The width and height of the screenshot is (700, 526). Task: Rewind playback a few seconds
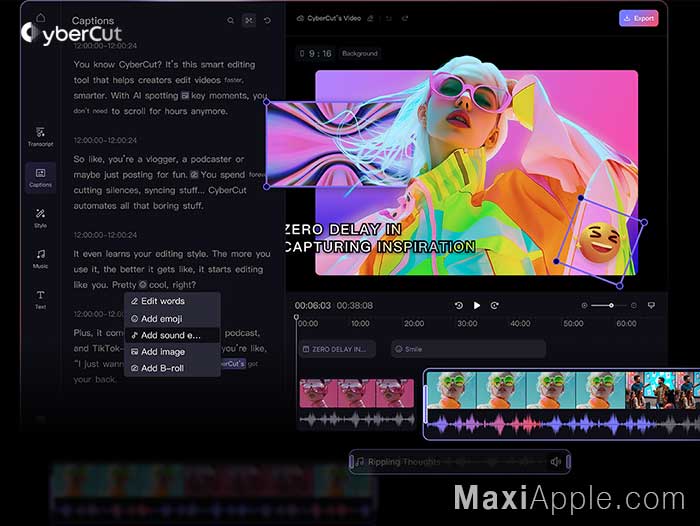click(x=458, y=305)
